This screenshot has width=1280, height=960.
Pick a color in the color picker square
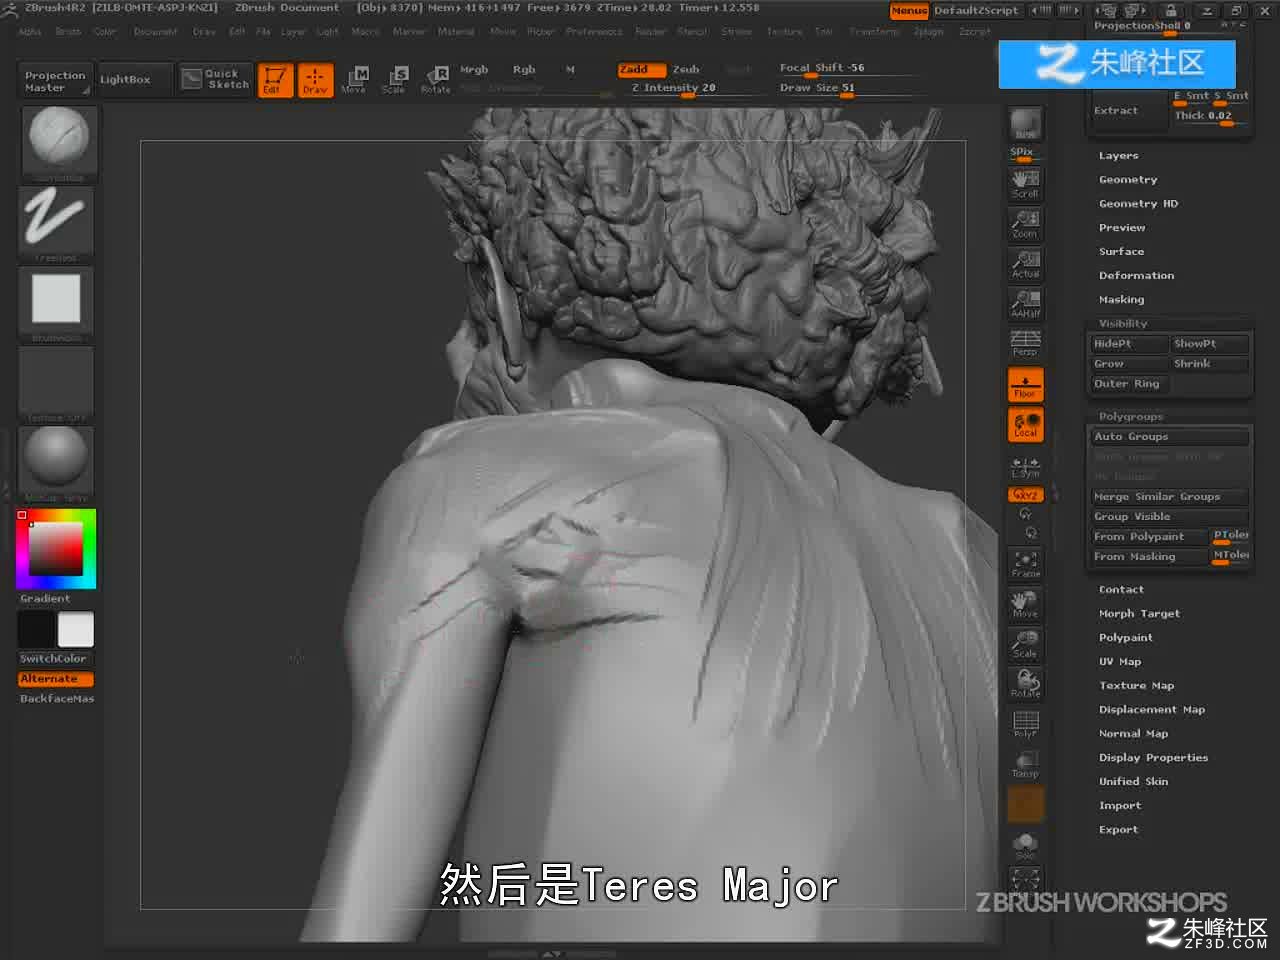click(55, 548)
